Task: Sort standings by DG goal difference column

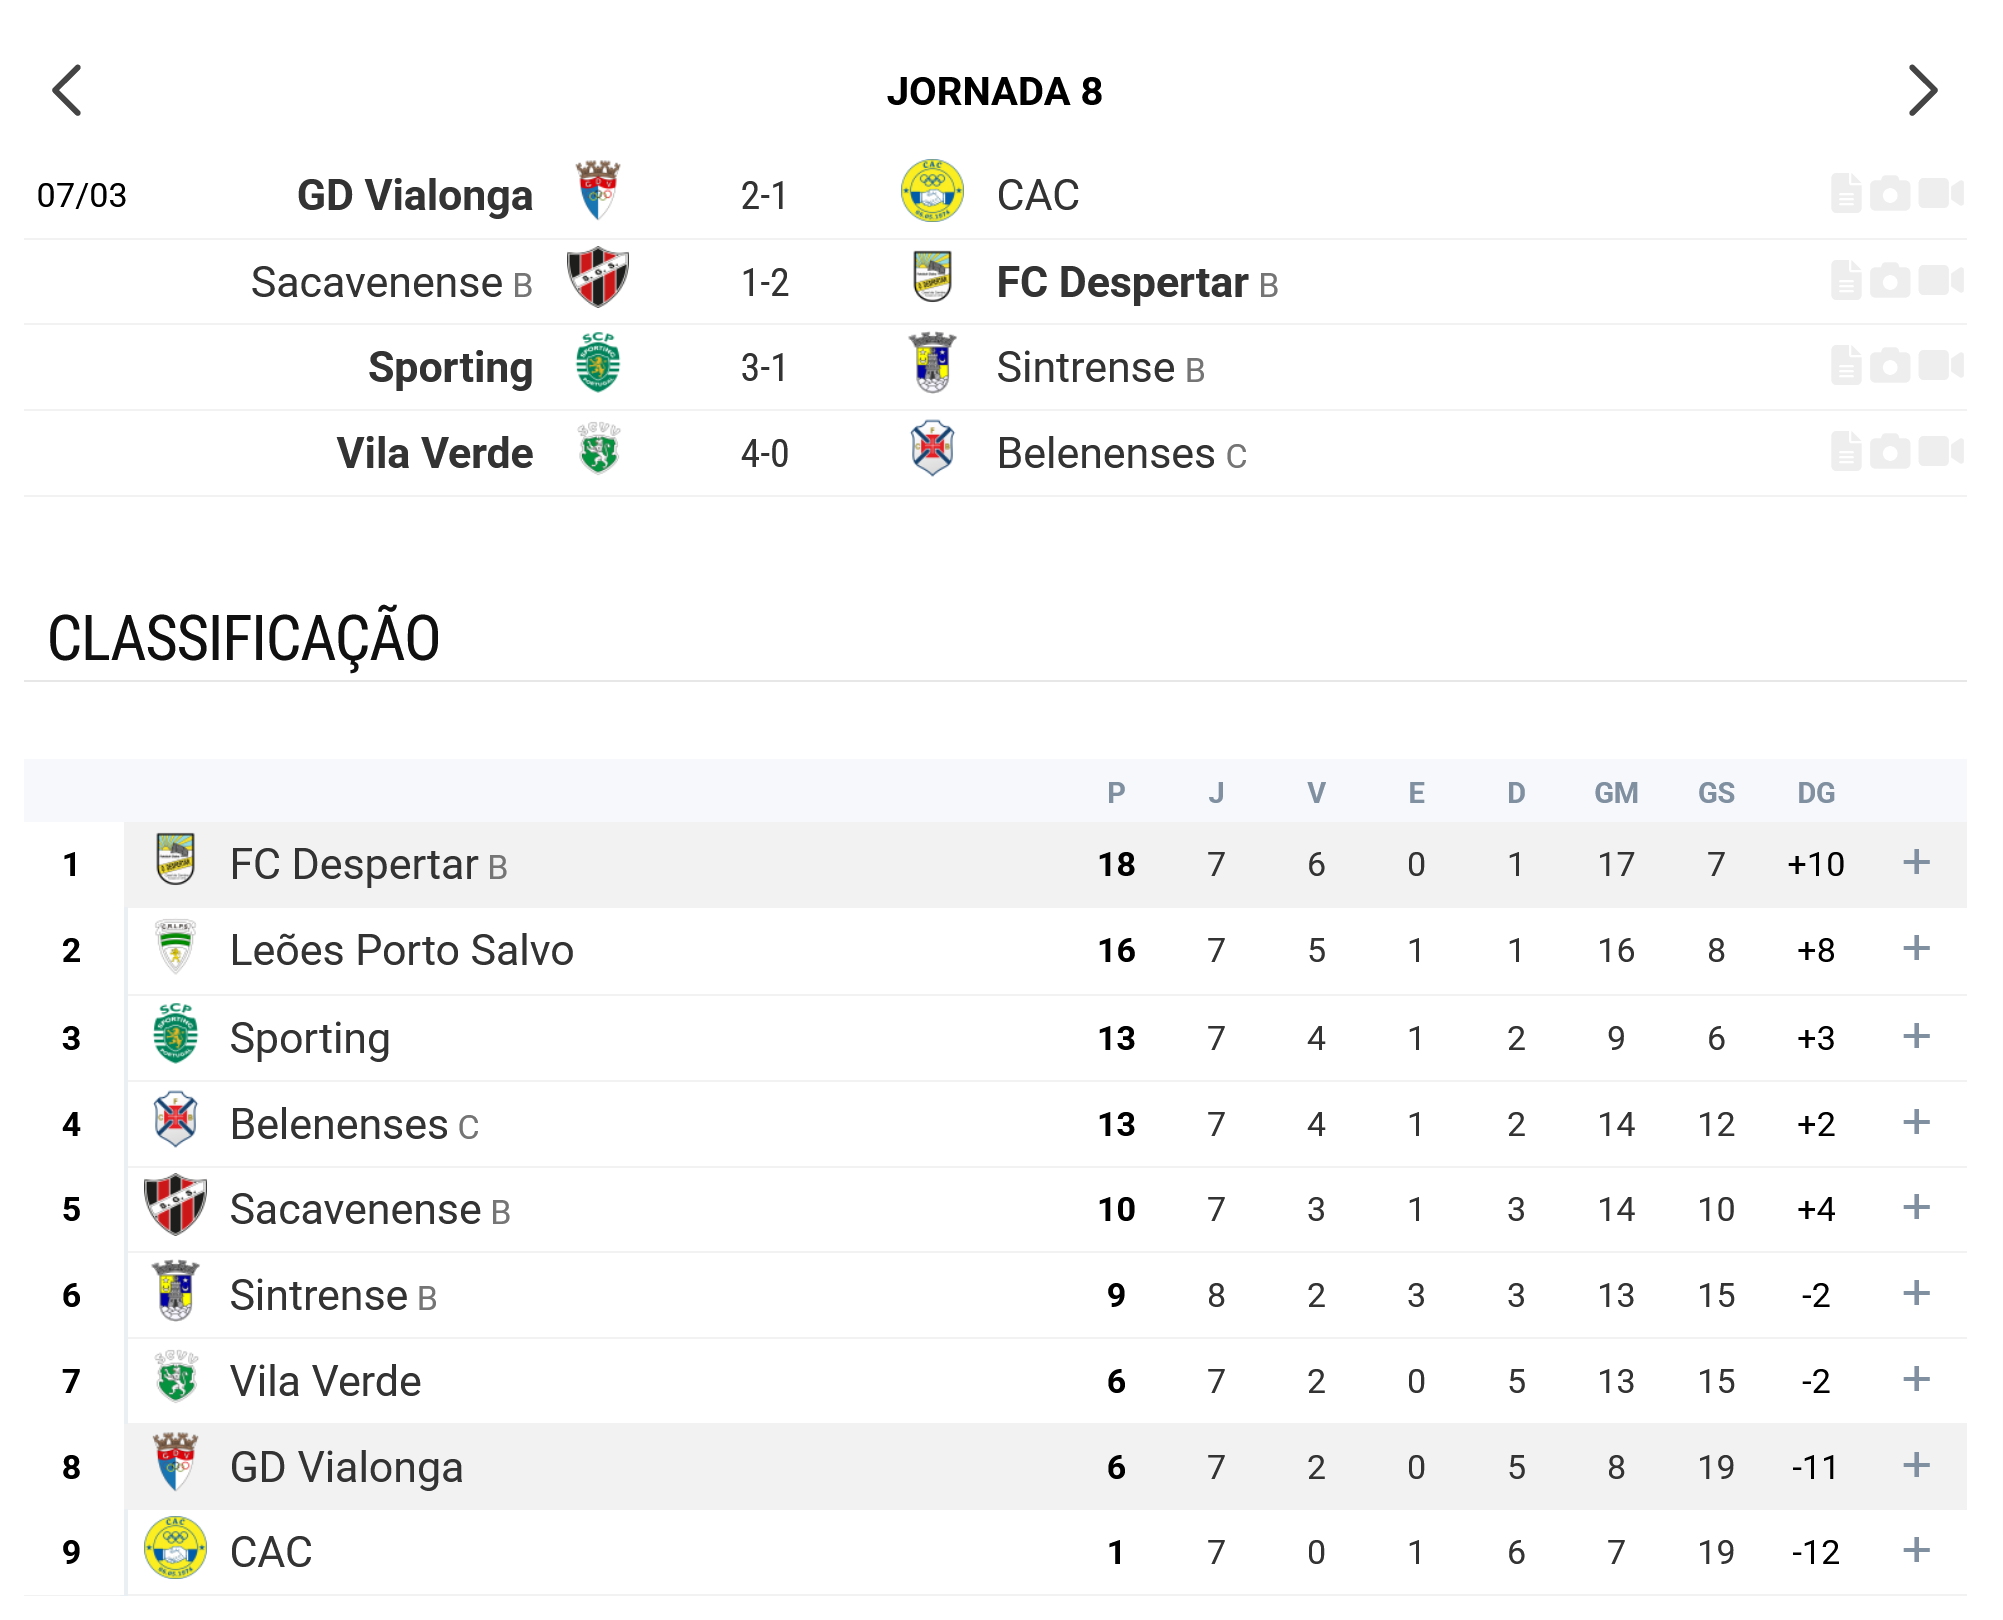Action: pos(1816,793)
